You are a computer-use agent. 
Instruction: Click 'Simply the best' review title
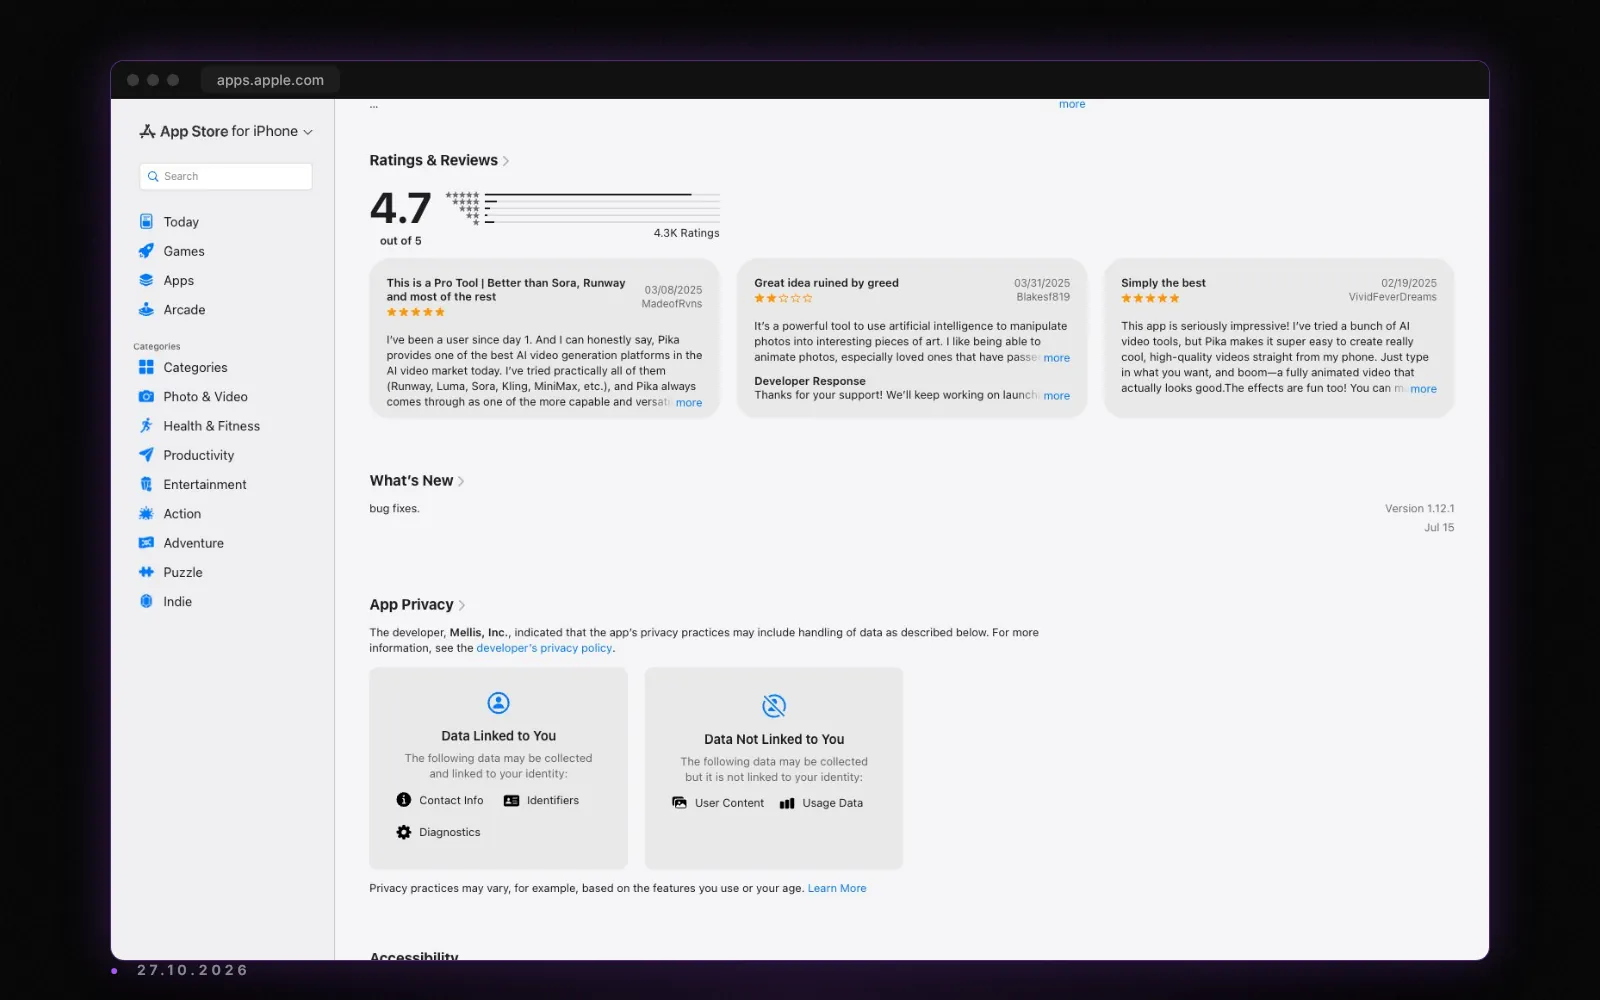(x=1163, y=283)
